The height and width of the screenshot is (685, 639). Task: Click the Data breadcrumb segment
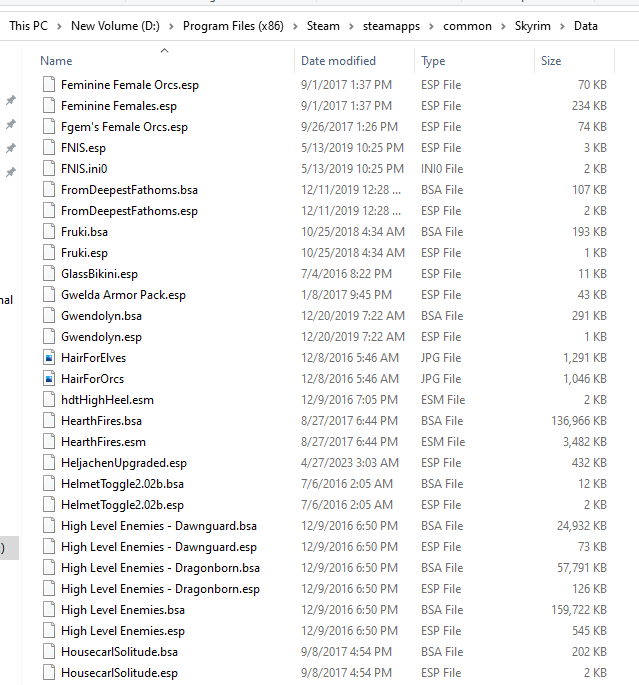pos(586,26)
